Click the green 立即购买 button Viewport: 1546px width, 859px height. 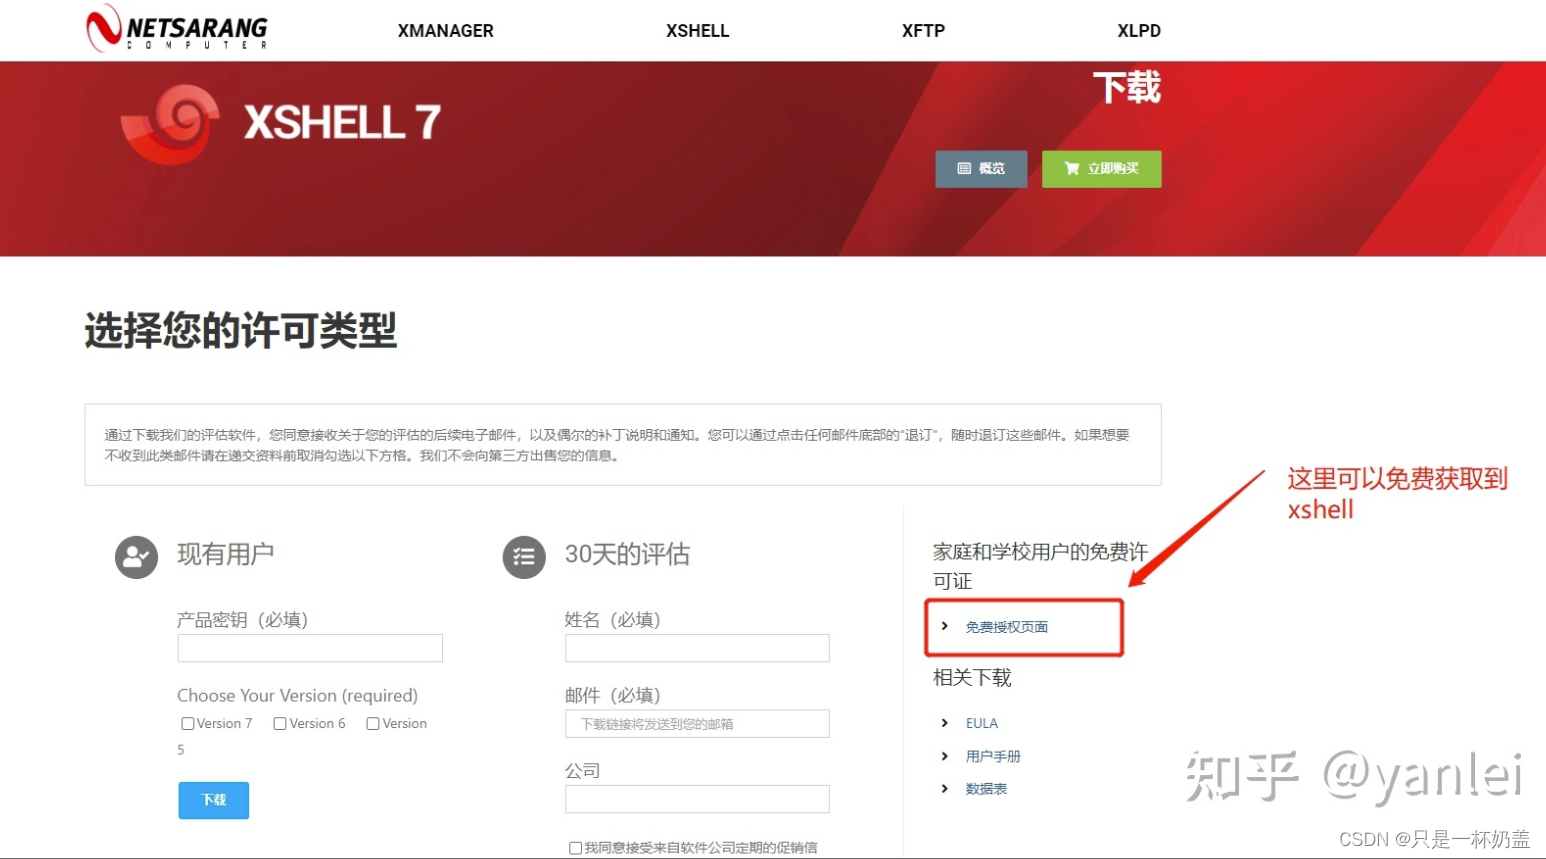coord(1101,168)
